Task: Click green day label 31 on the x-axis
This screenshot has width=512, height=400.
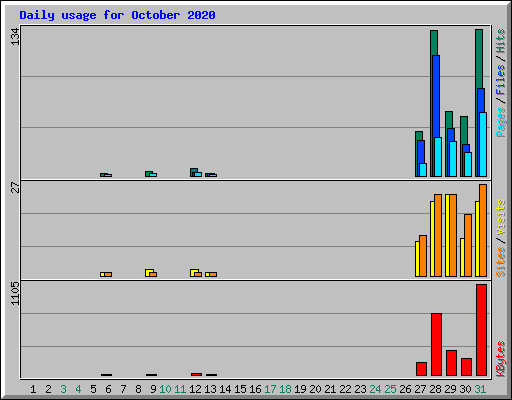Action: click(x=480, y=389)
